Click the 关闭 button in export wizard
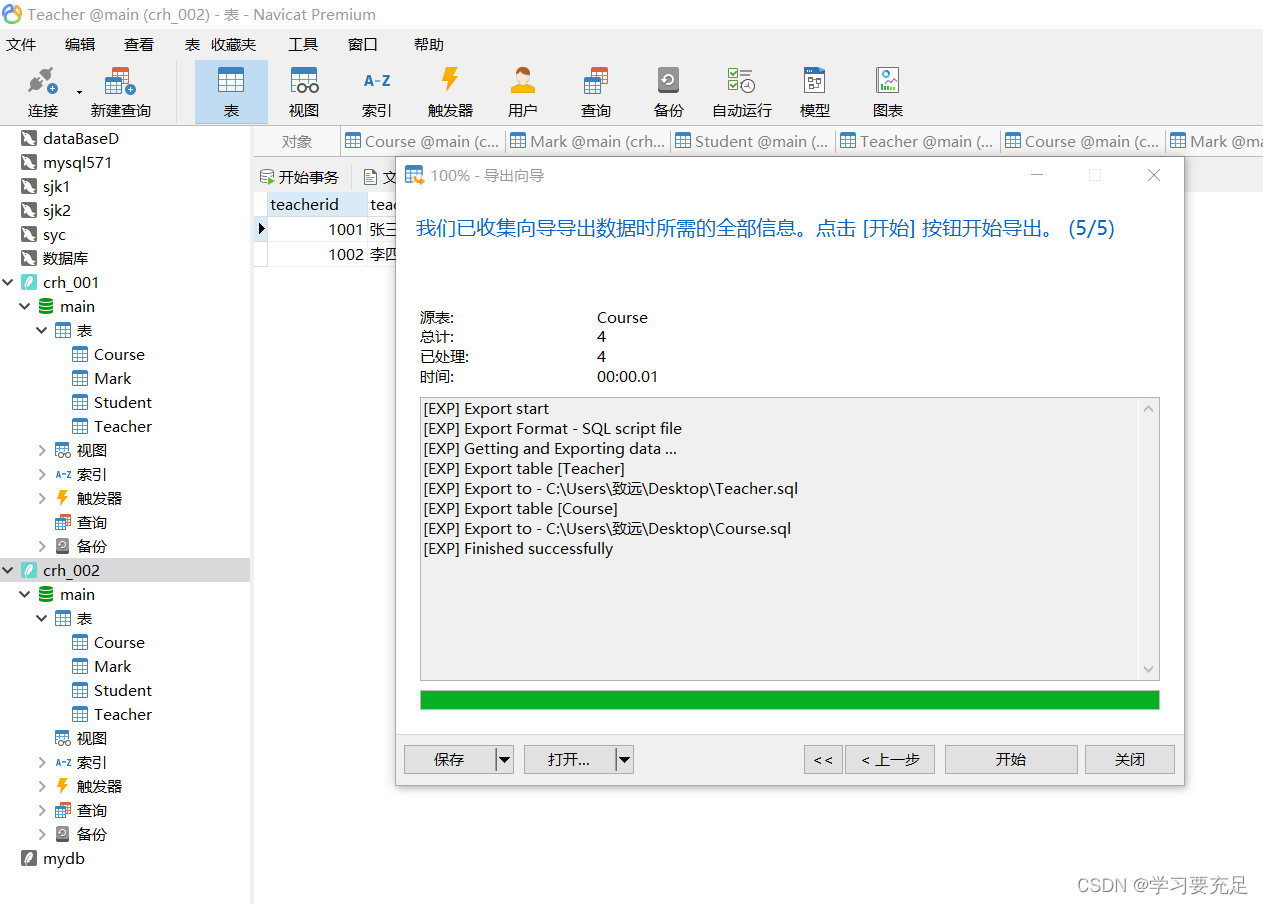1263x904 pixels. [x=1130, y=759]
